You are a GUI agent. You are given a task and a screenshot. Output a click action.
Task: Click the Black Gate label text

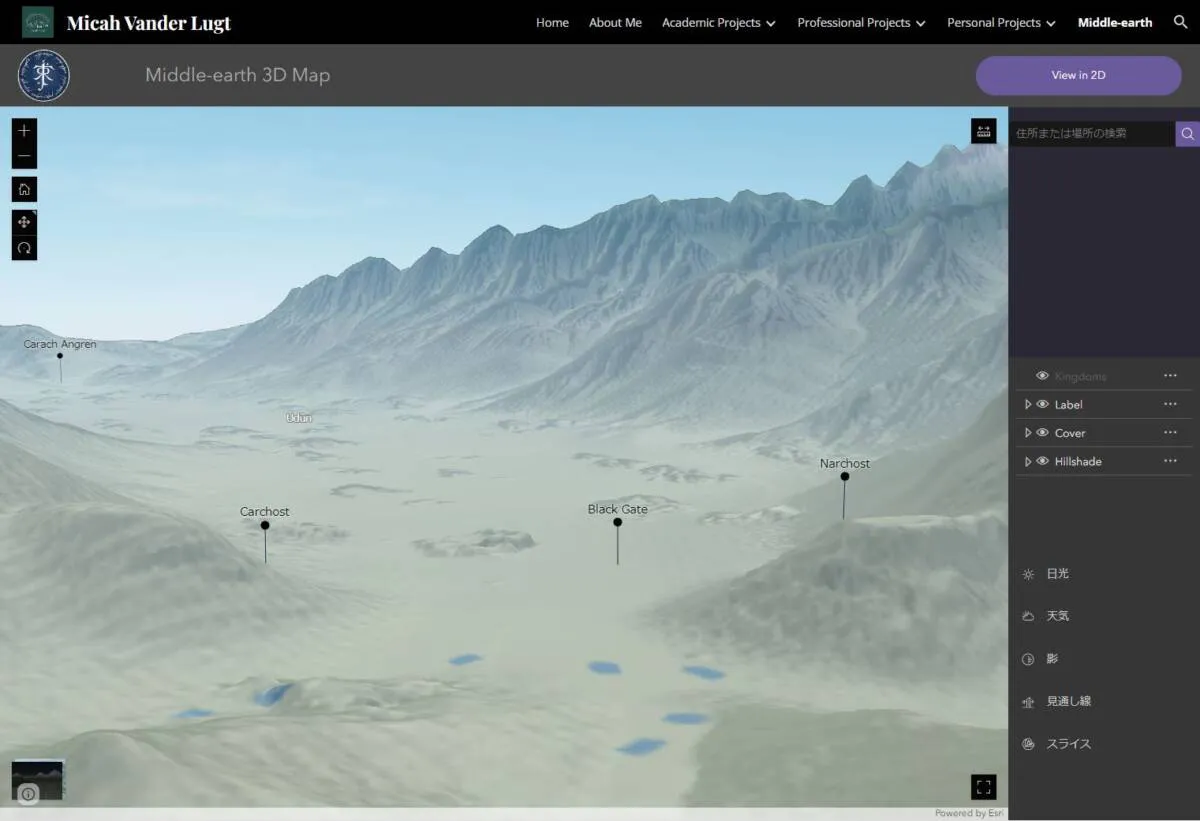tap(617, 509)
